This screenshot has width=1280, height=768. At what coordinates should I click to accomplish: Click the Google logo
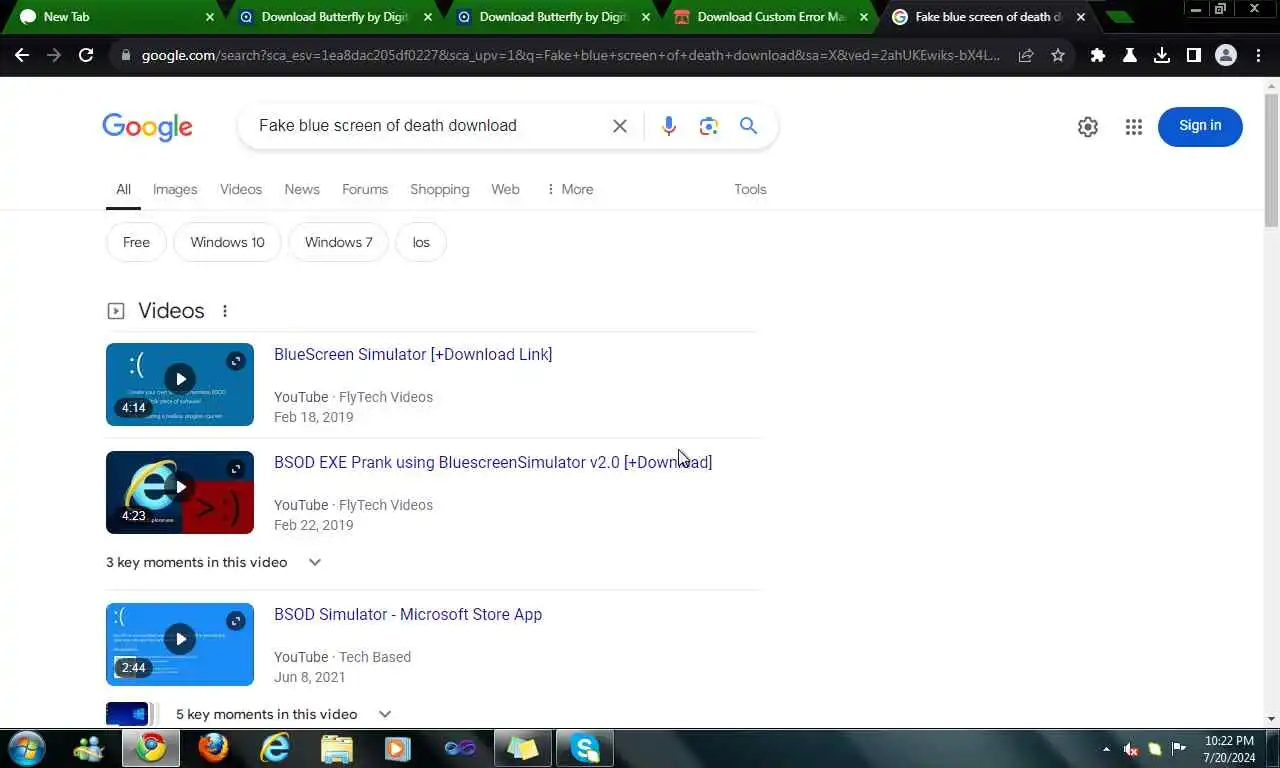(x=147, y=127)
